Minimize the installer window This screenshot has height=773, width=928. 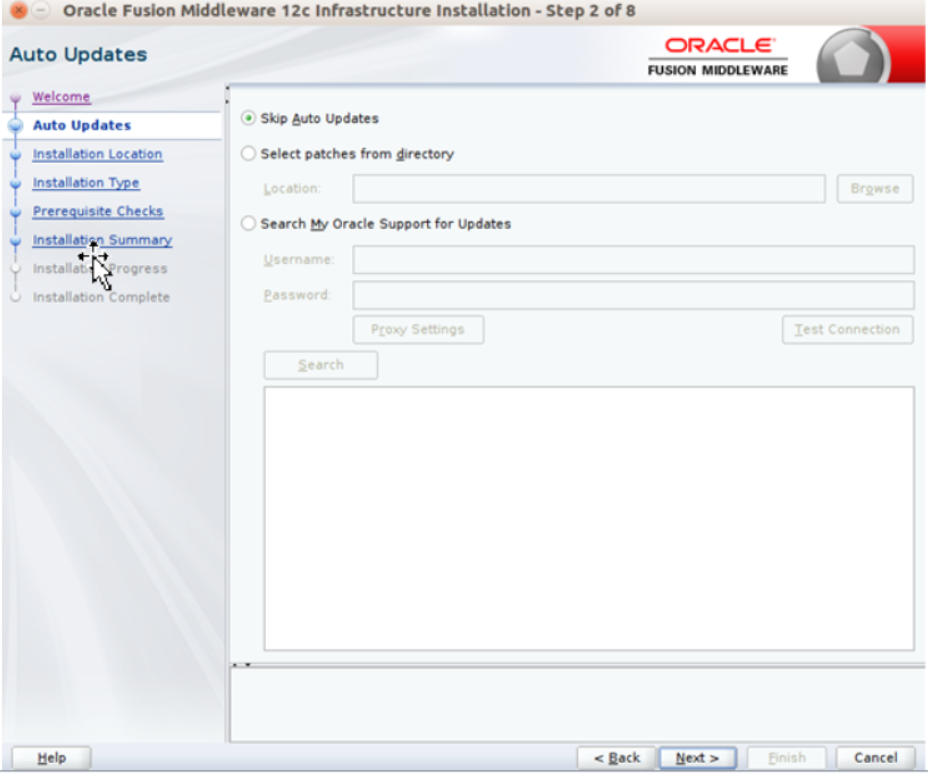(40, 11)
